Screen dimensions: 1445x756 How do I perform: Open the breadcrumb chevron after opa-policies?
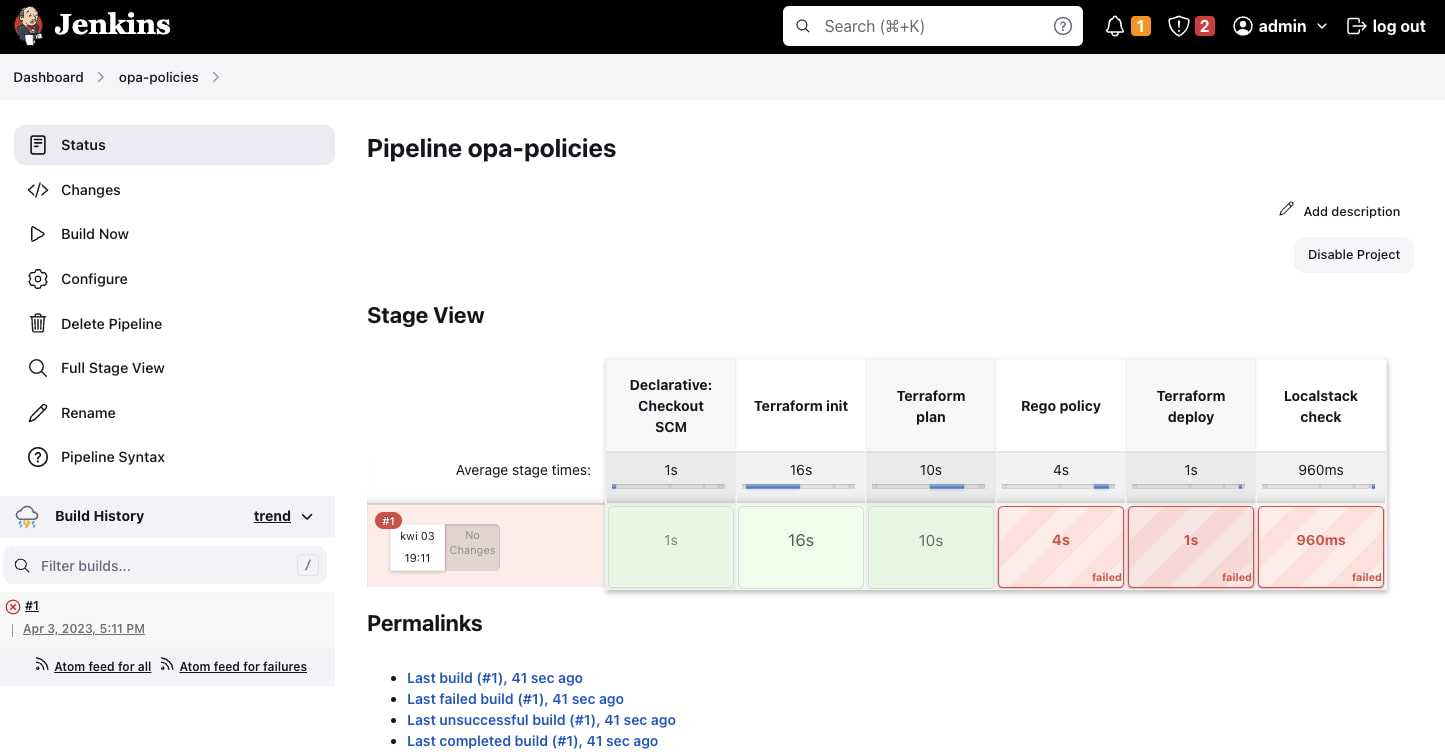click(x=216, y=77)
